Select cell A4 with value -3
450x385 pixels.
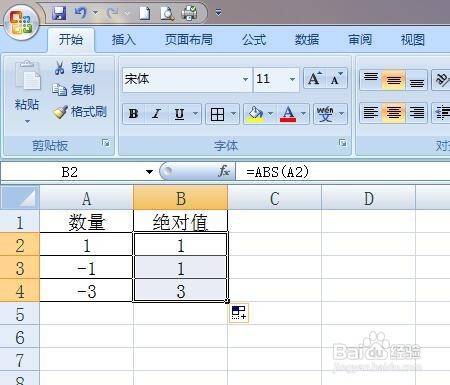pos(86,291)
